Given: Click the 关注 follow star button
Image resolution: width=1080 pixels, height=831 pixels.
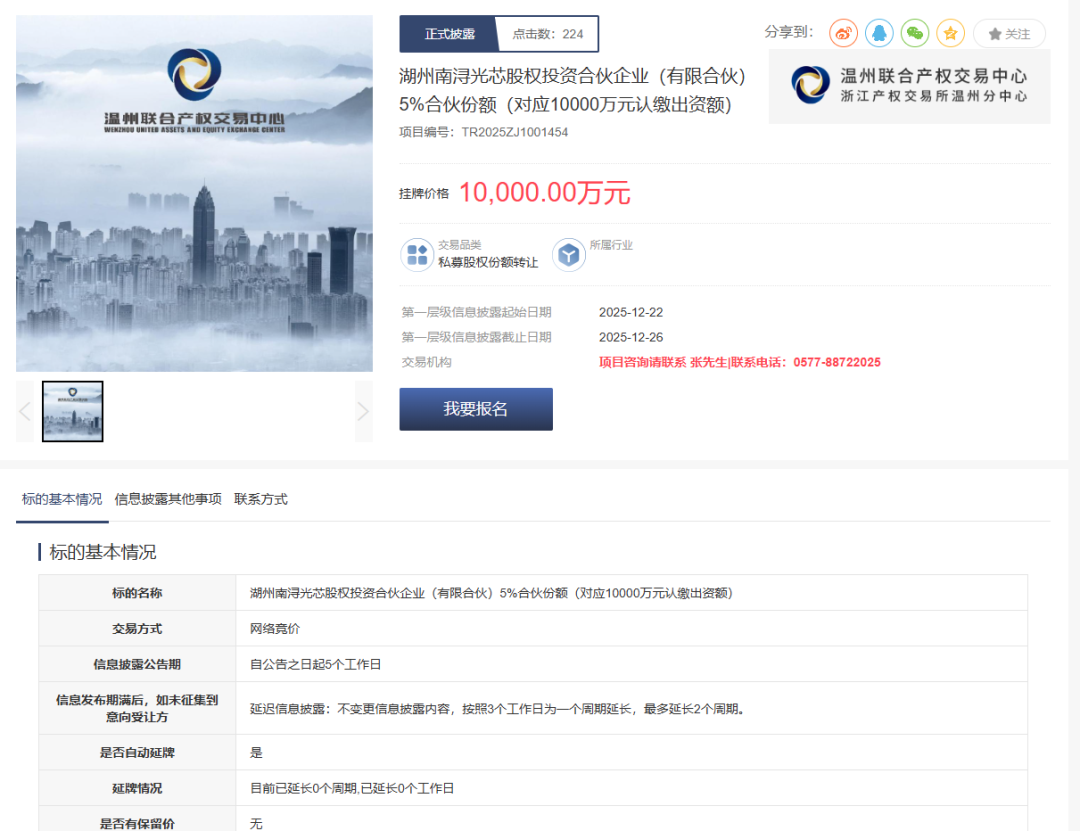Looking at the screenshot, I should pos(1009,34).
